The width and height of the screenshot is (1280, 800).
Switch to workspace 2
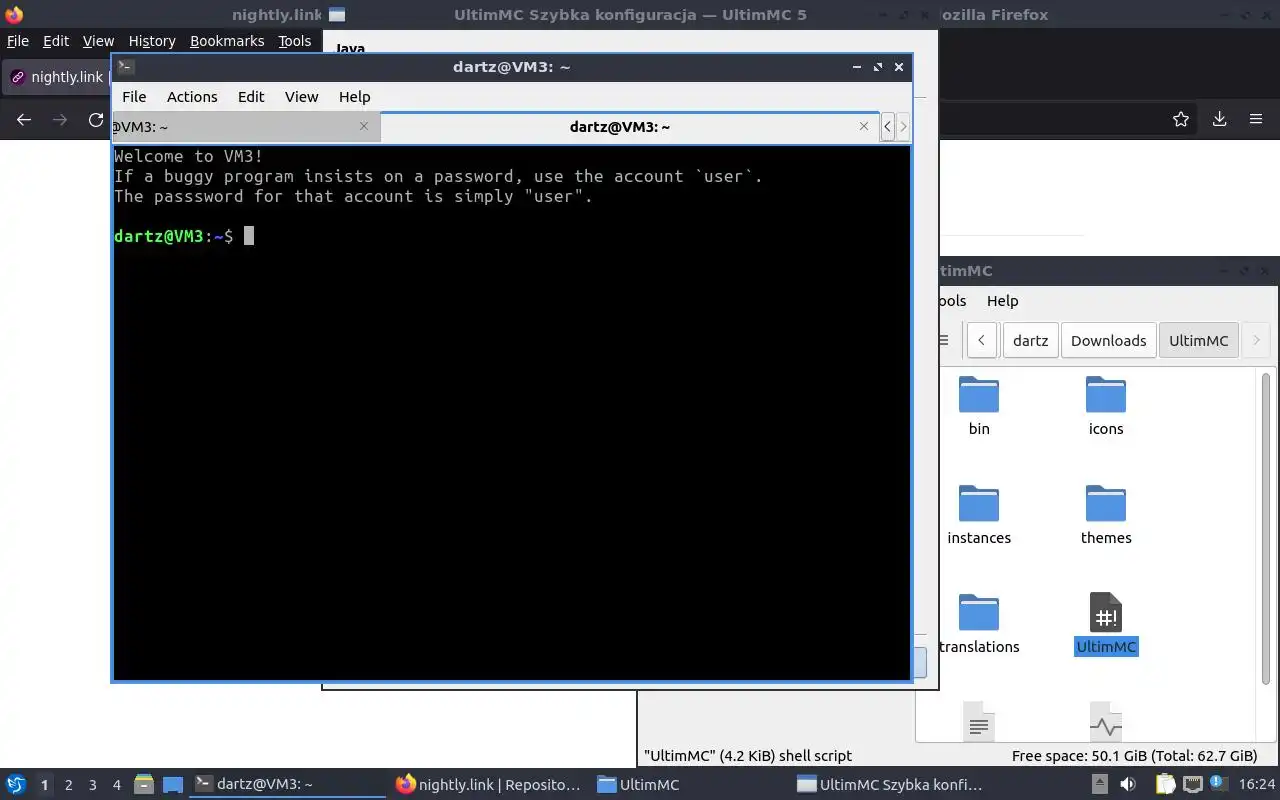tap(68, 785)
